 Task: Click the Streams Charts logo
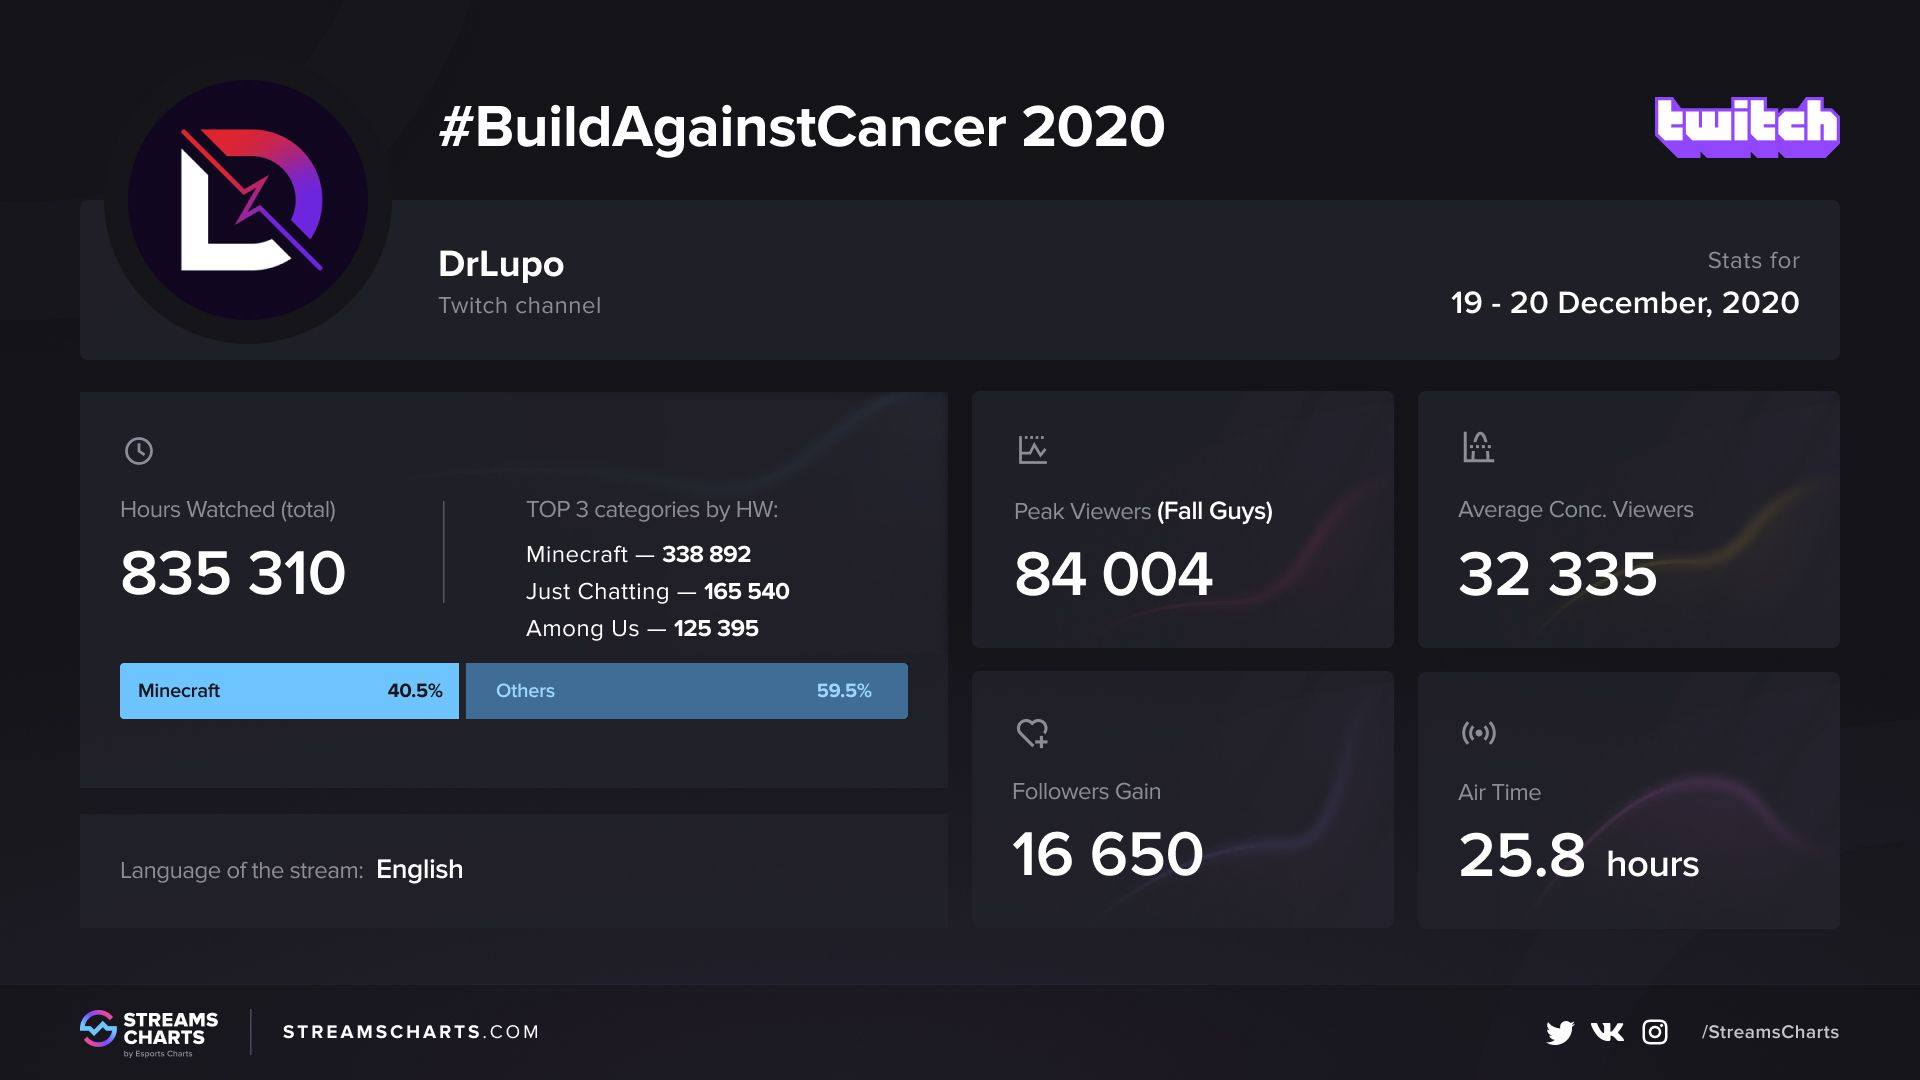pos(149,1033)
